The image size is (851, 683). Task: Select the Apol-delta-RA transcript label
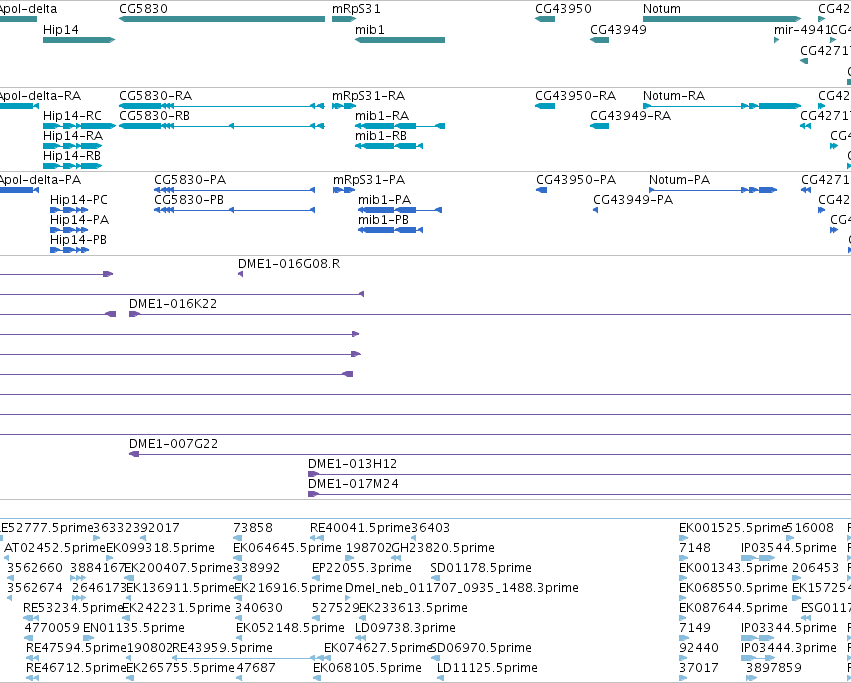(x=40, y=96)
